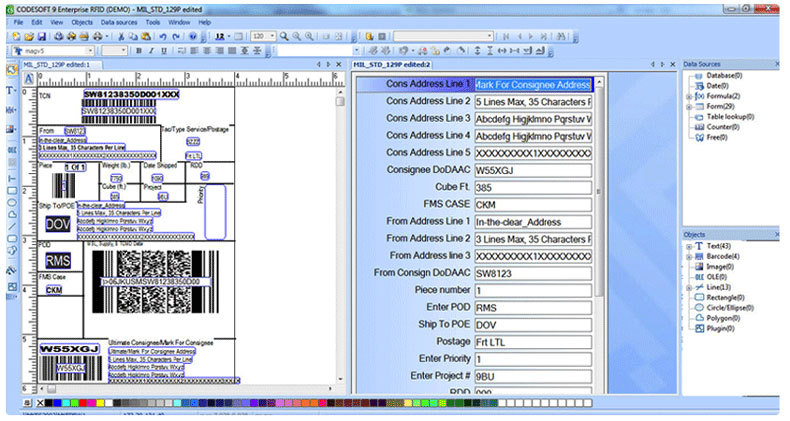Click the Save icon in the toolbar

tap(43, 35)
